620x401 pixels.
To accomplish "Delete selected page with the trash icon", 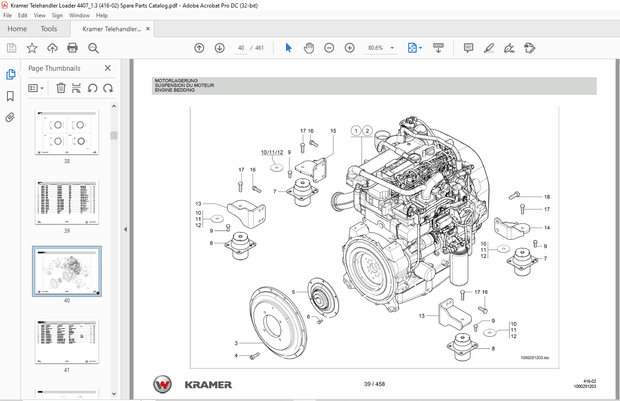I will 61,88.
